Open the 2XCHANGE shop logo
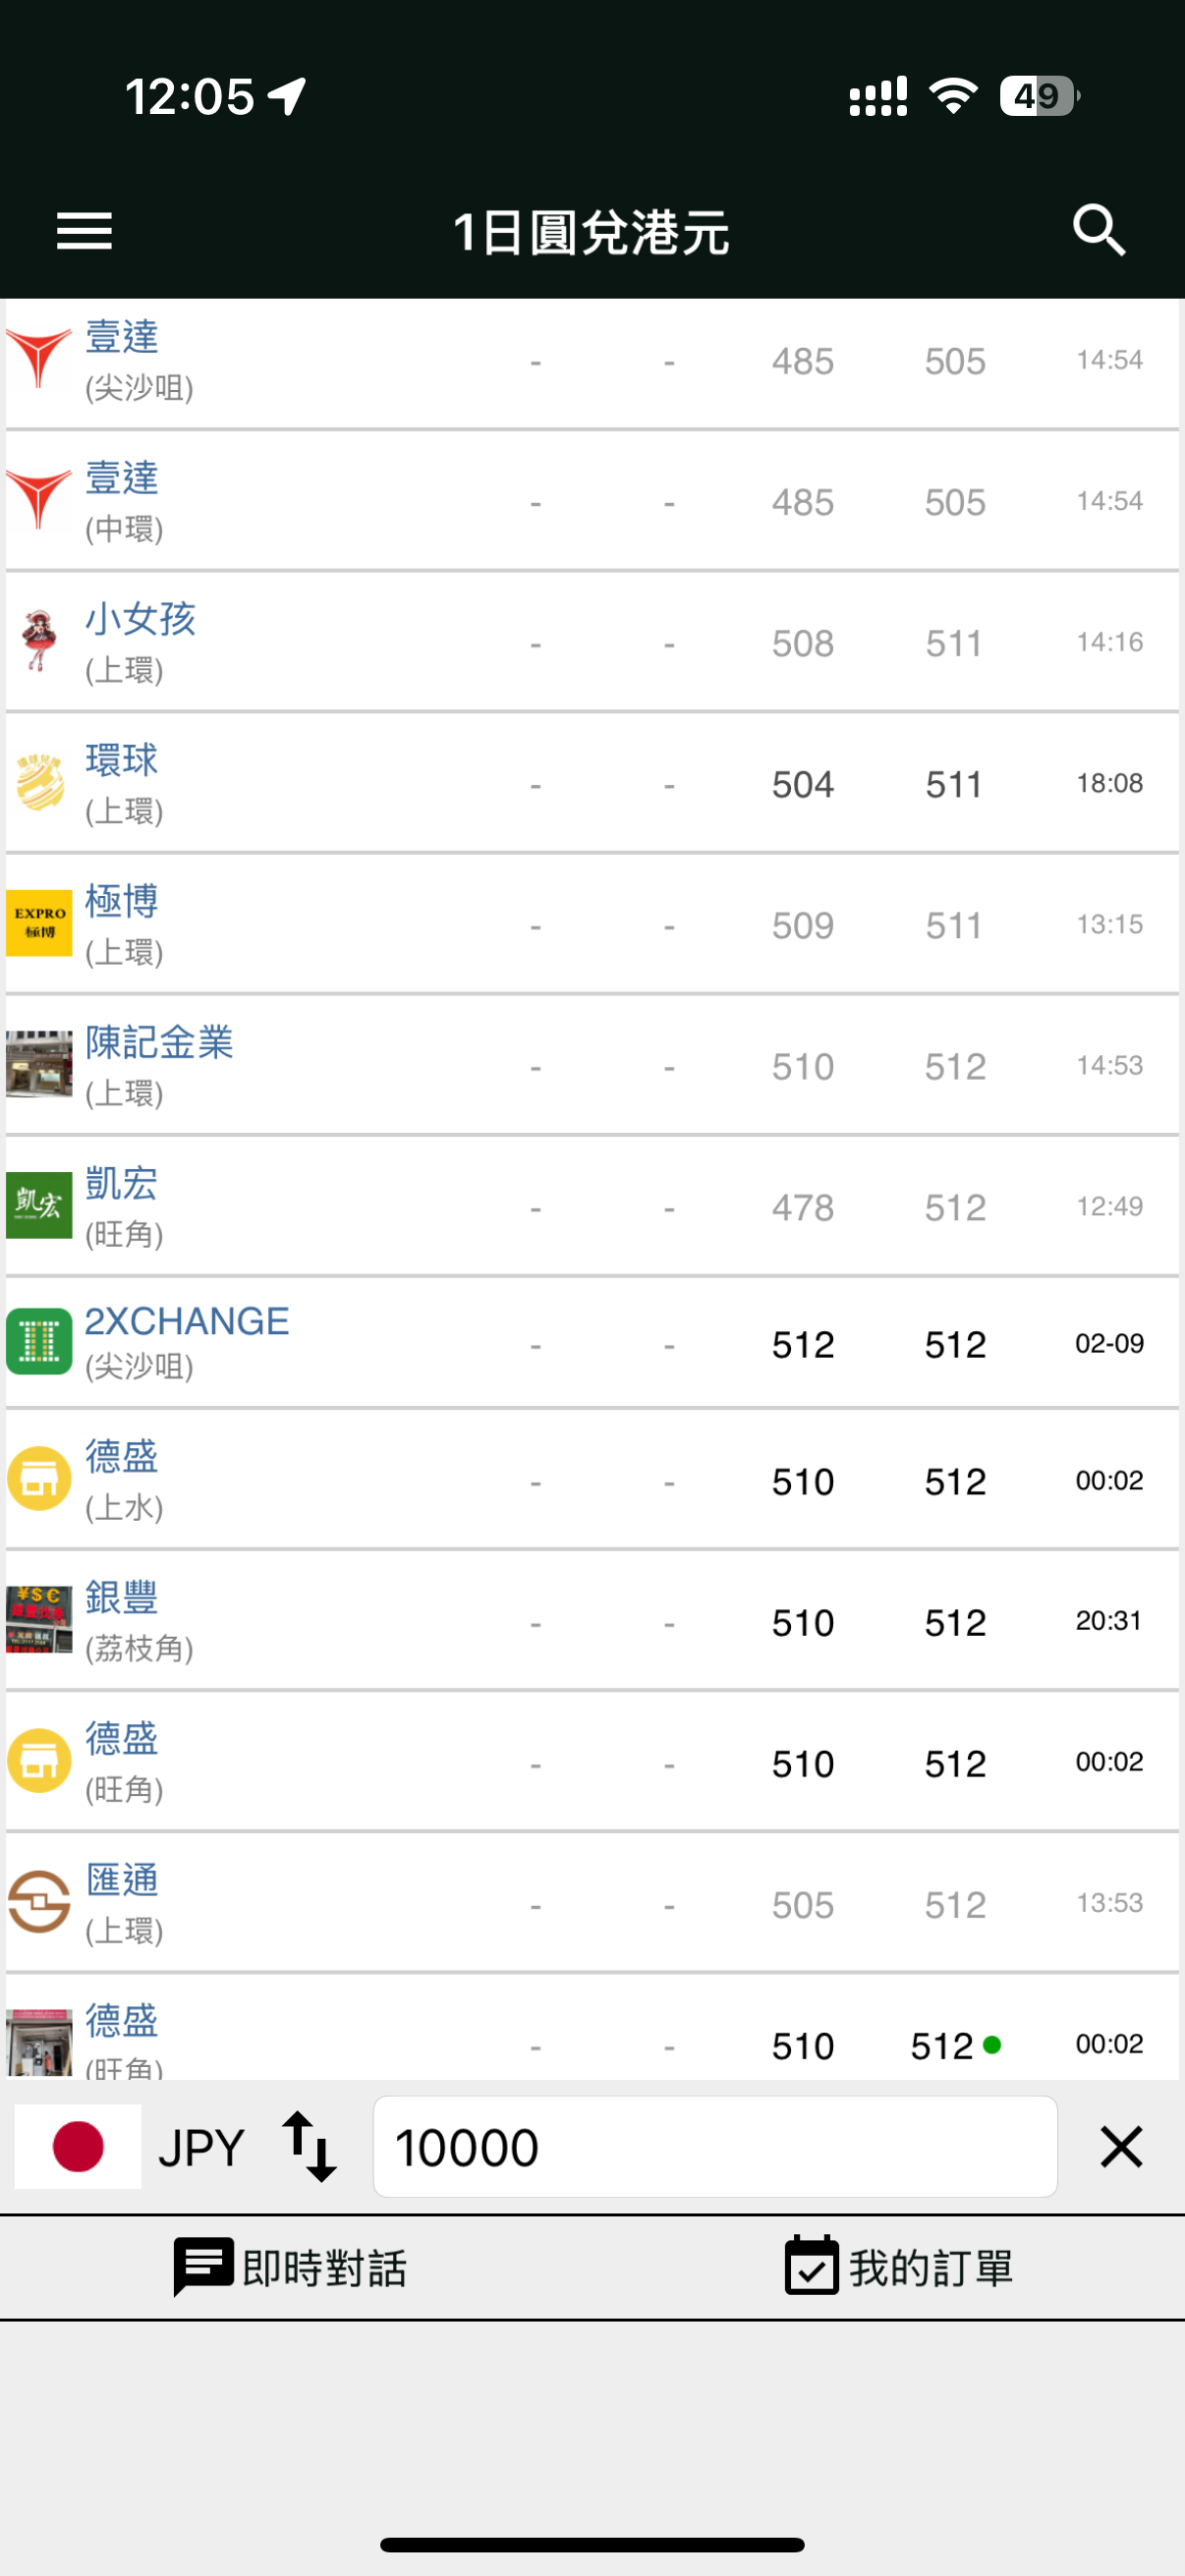 [x=39, y=1341]
